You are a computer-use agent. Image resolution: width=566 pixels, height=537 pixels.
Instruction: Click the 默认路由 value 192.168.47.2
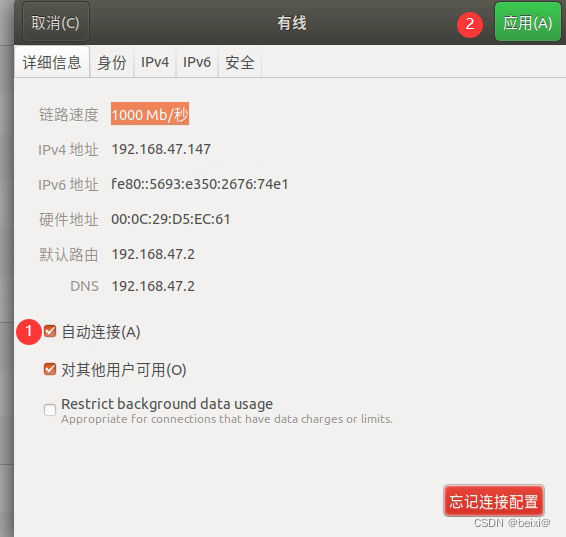click(x=153, y=254)
